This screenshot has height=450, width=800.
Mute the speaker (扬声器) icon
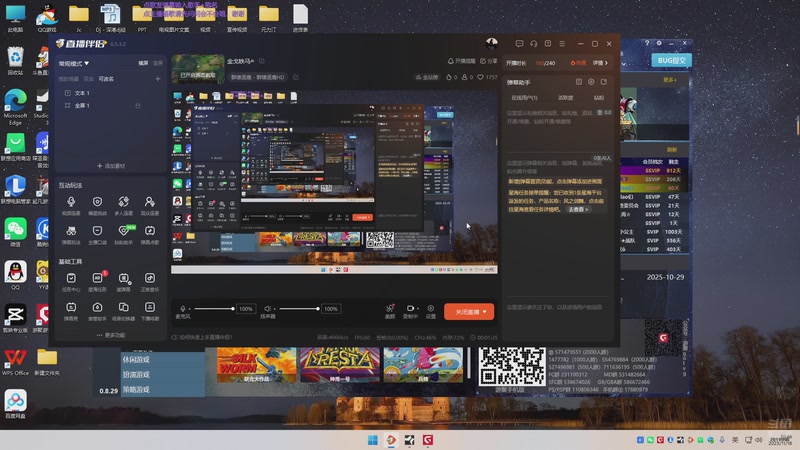click(267, 310)
